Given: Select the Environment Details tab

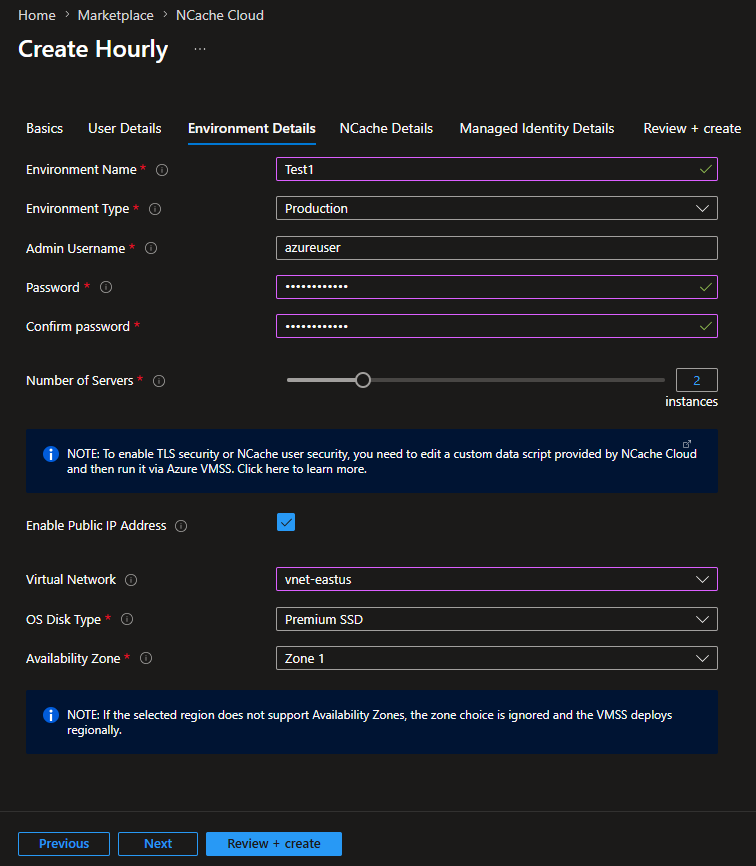Looking at the screenshot, I should [x=252, y=128].
